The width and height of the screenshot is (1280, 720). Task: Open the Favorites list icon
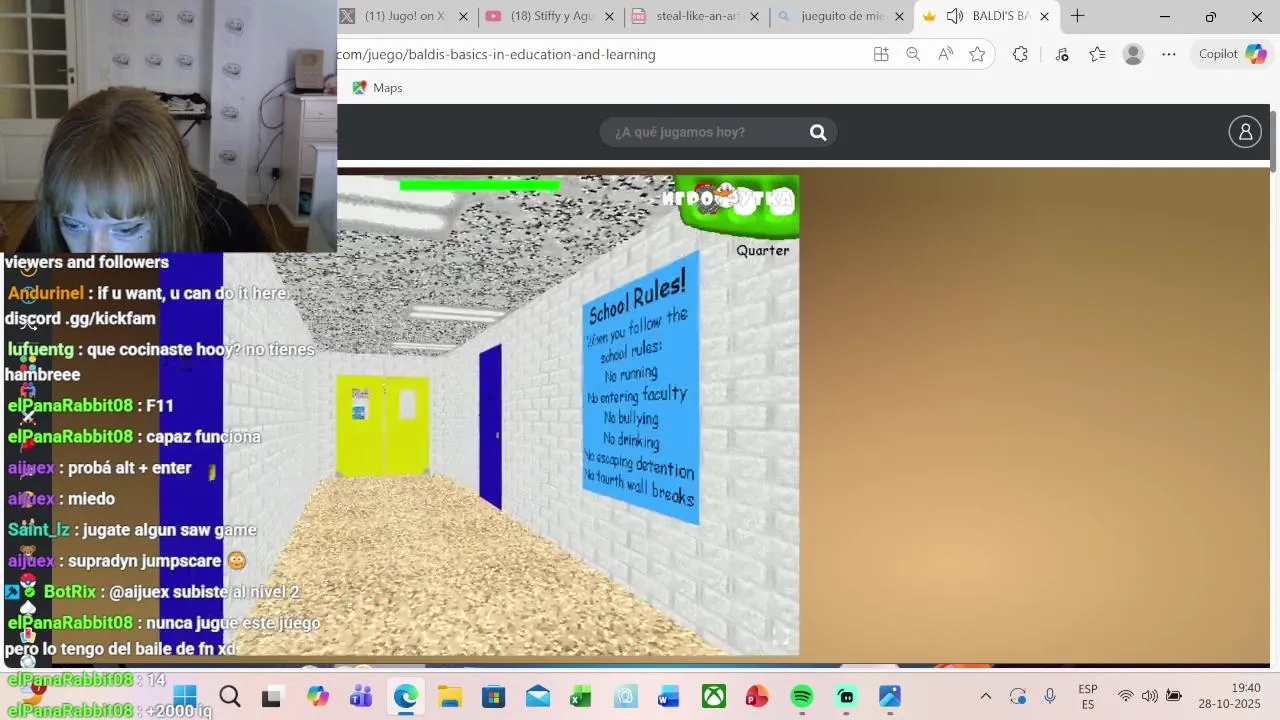1097,54
